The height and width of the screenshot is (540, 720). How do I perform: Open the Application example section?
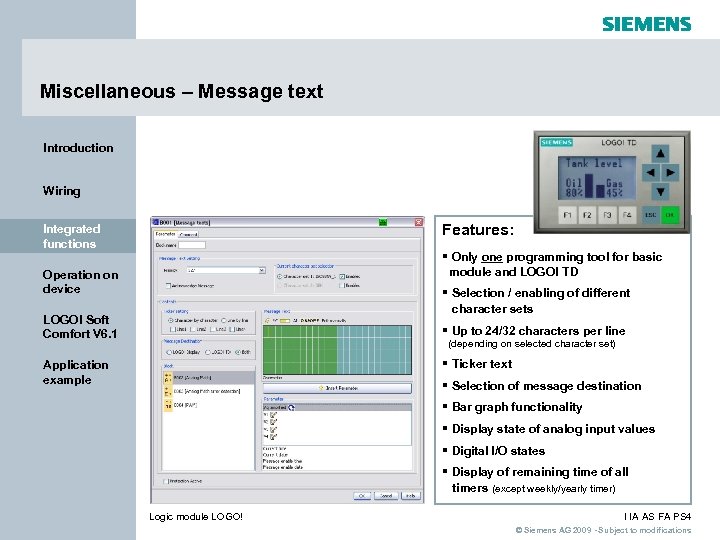[75, 372]
